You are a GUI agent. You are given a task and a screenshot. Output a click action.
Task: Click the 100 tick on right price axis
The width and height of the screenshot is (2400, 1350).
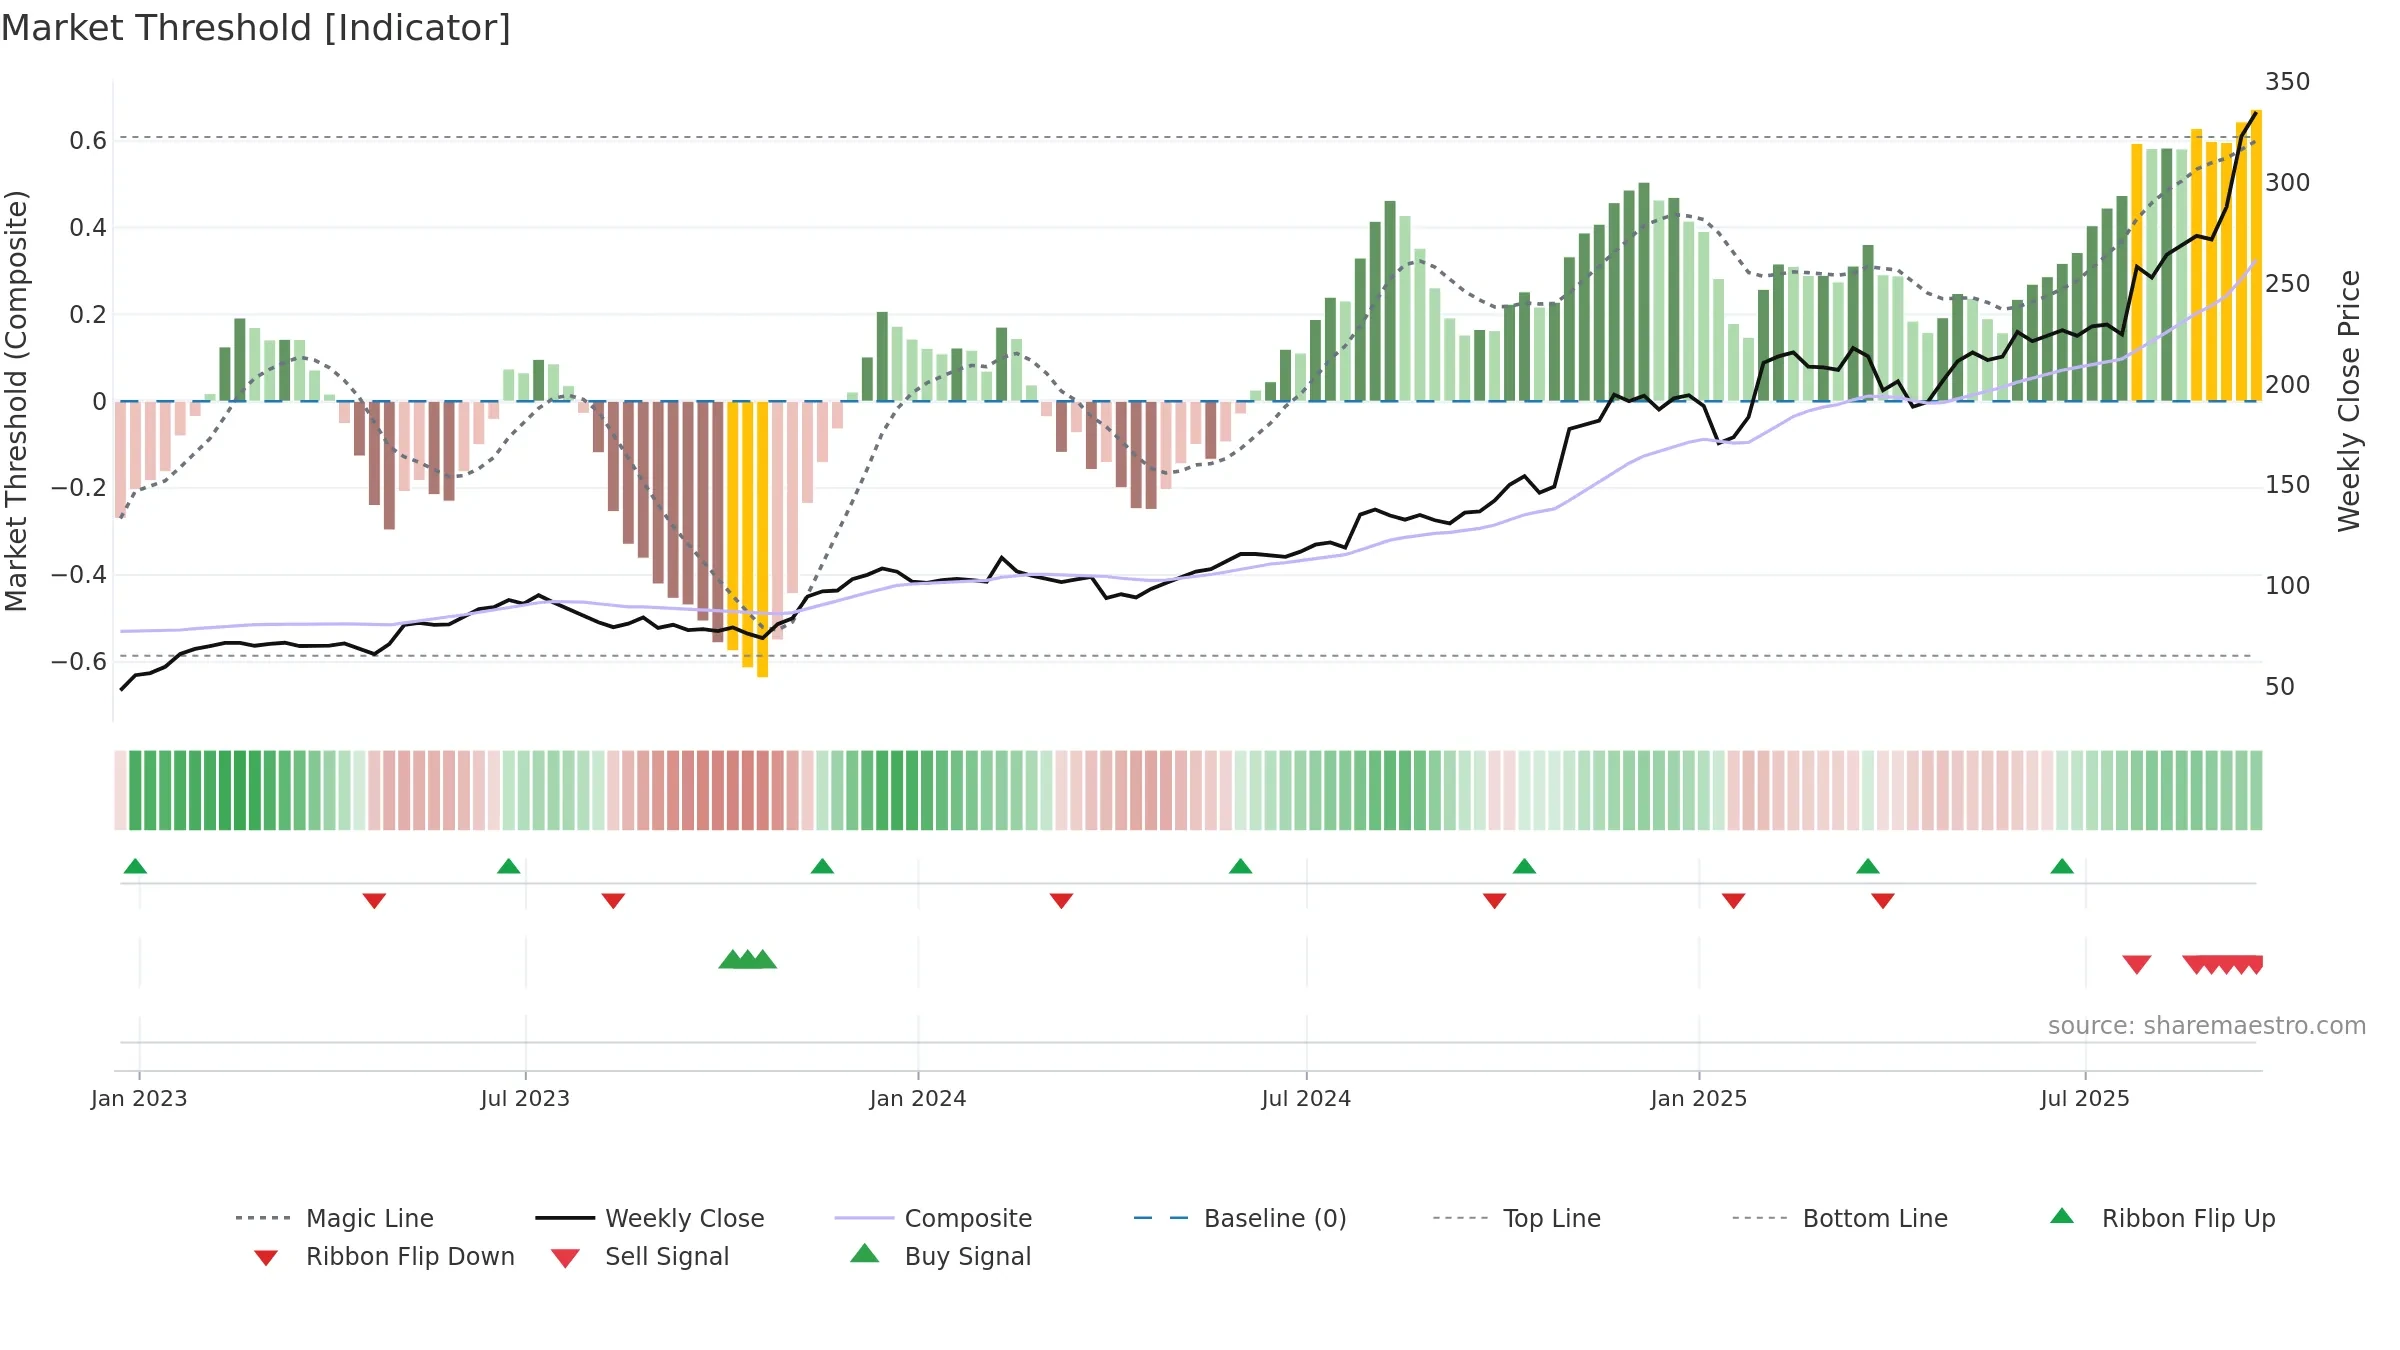[x=2288, y=586]
